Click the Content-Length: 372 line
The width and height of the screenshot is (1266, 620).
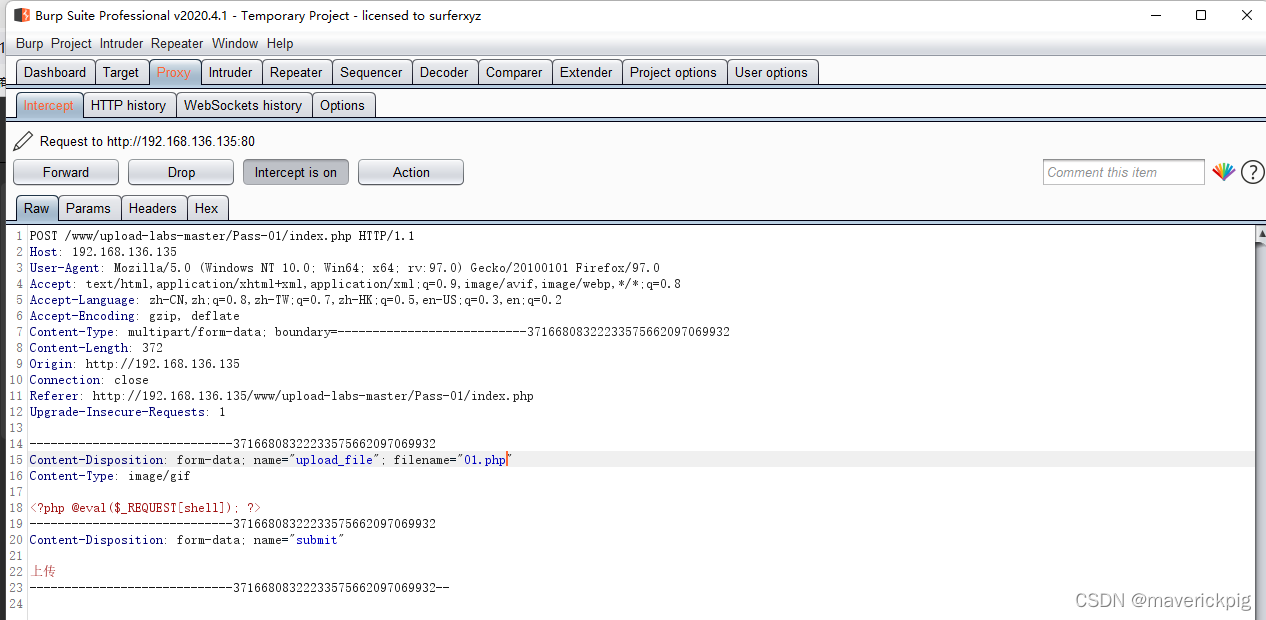click(x=96, y=348)
